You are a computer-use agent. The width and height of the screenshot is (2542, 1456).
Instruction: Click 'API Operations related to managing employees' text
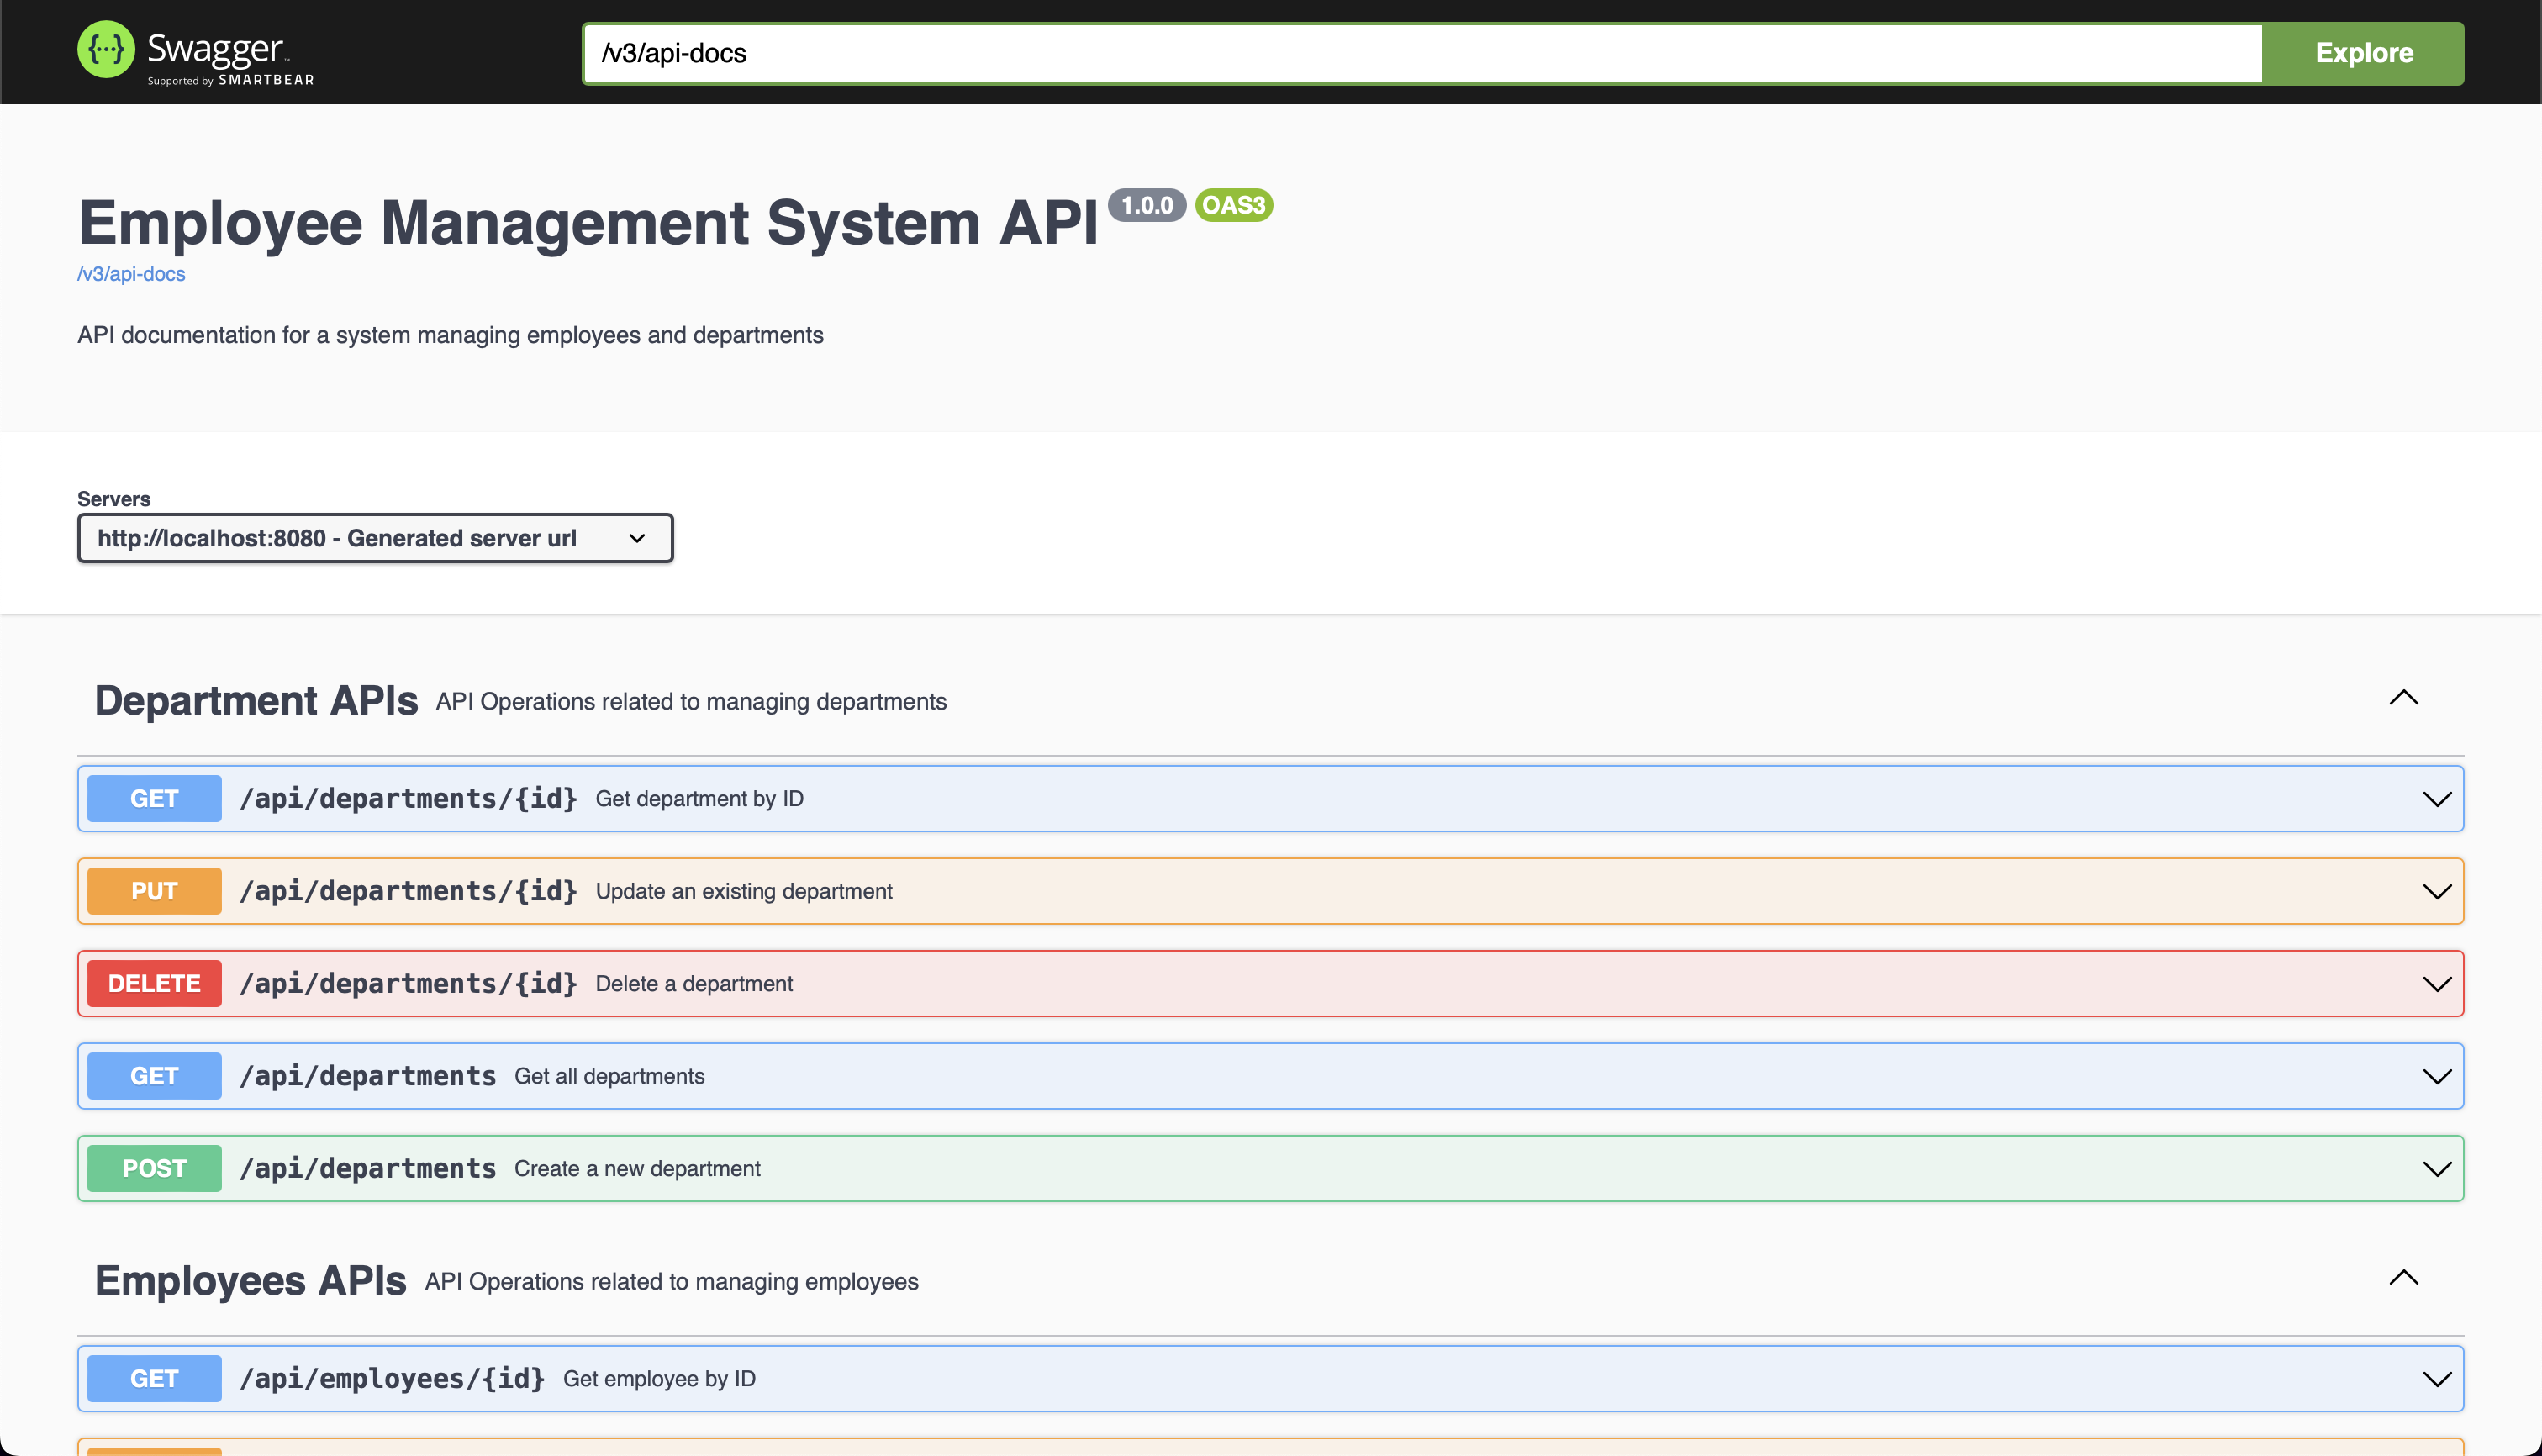coord(671,1282)
